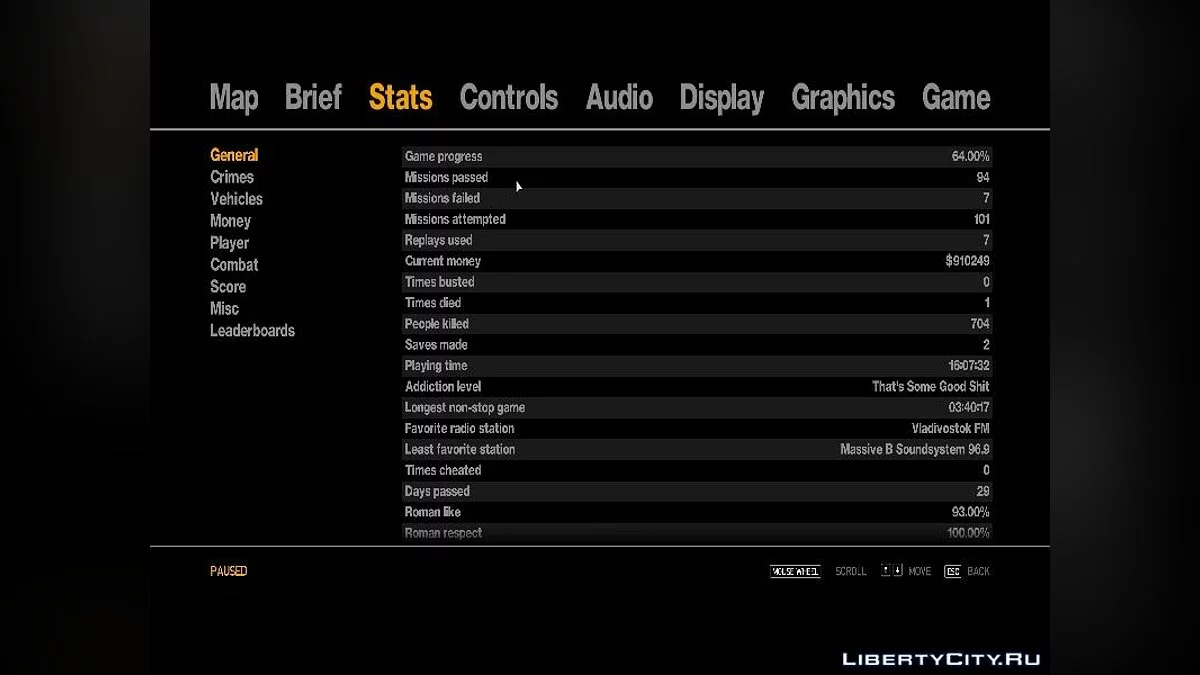Go to the Audio tab
The width and height of the screenshot is (1200, 675).
(x=619, y=98)
